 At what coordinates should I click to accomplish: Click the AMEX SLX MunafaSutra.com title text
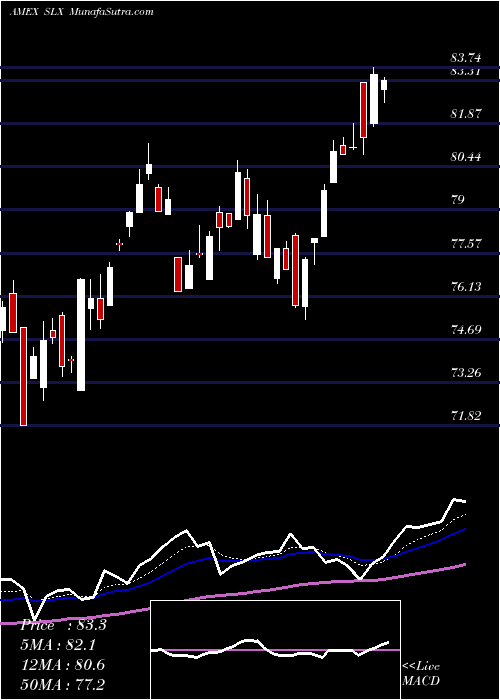click(x=82, y=12)
